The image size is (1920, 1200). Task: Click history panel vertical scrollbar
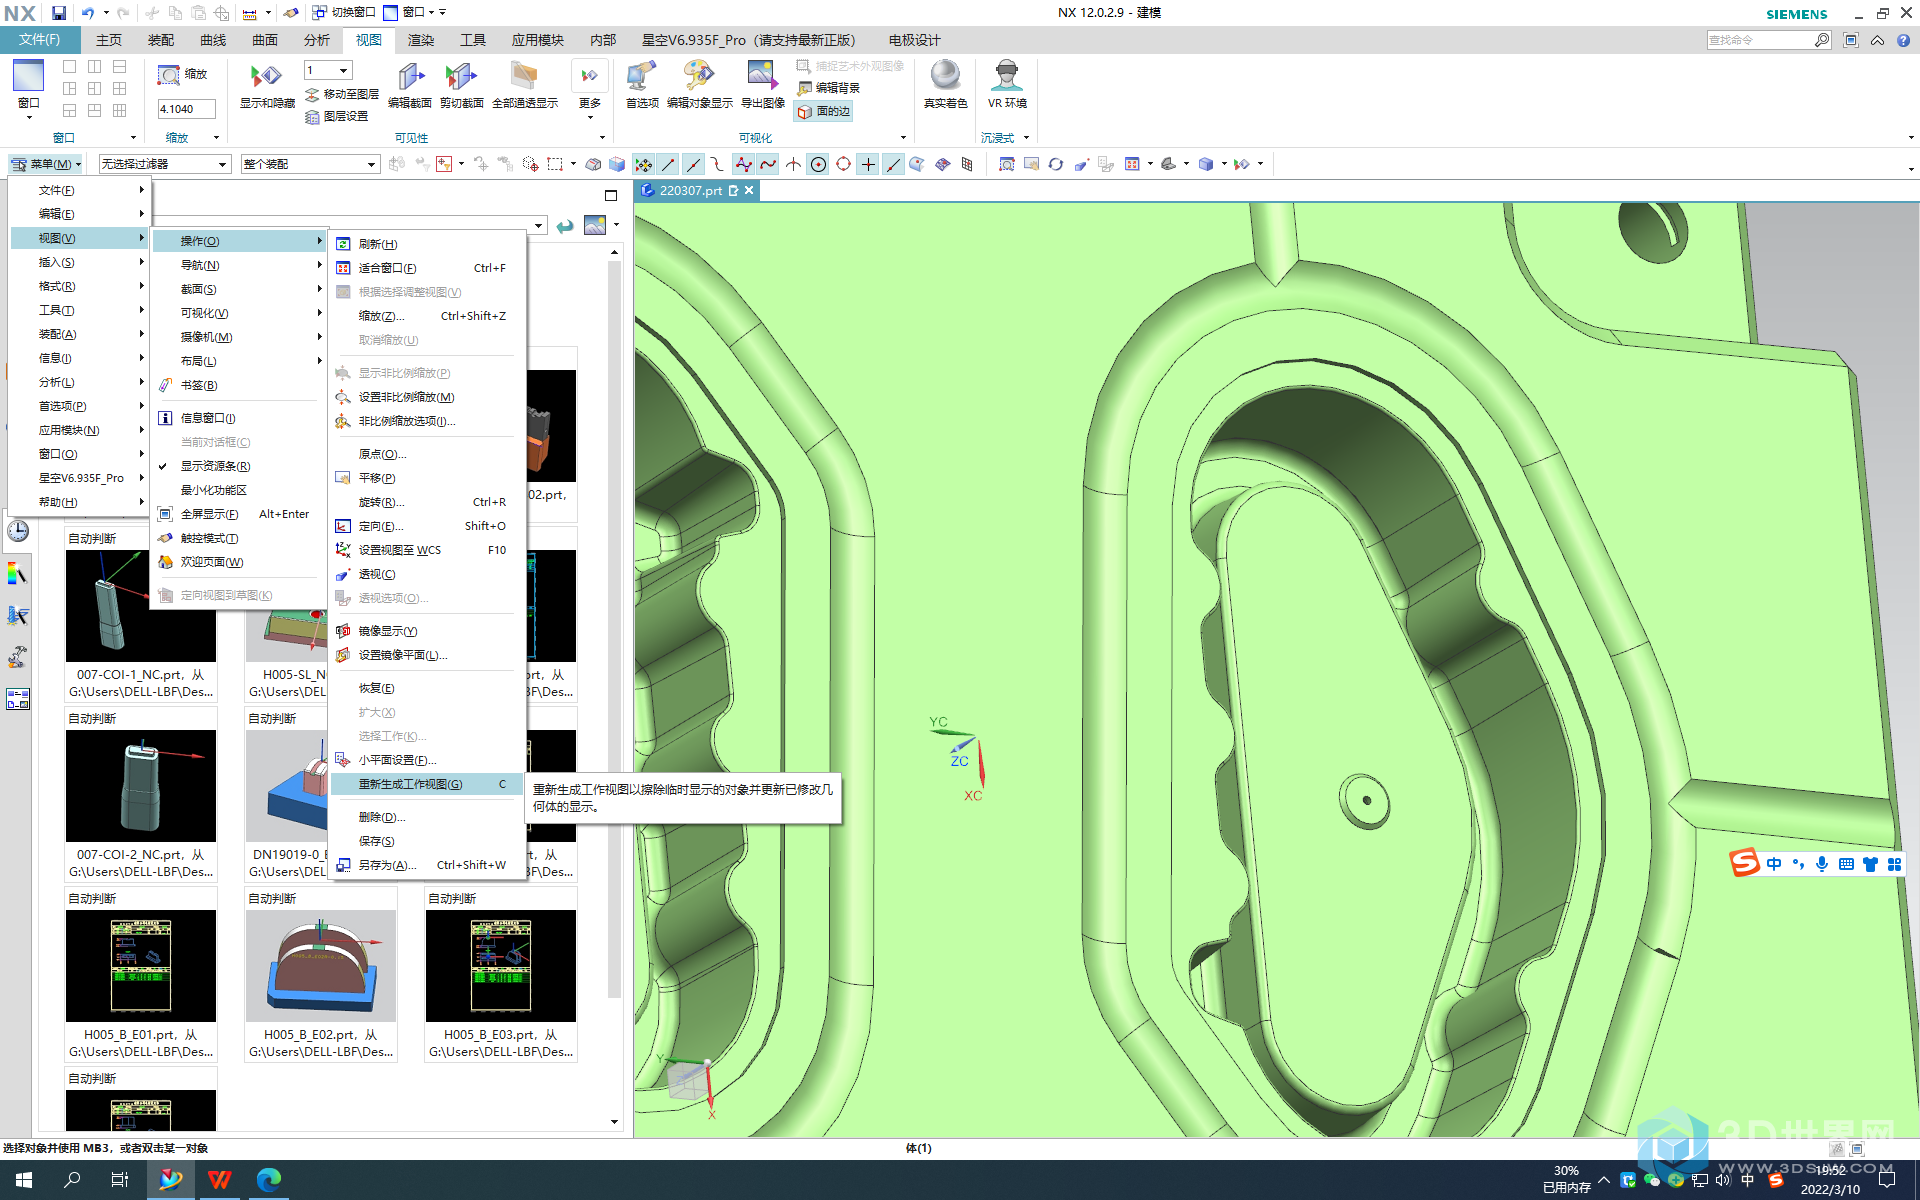coord(614,630)
